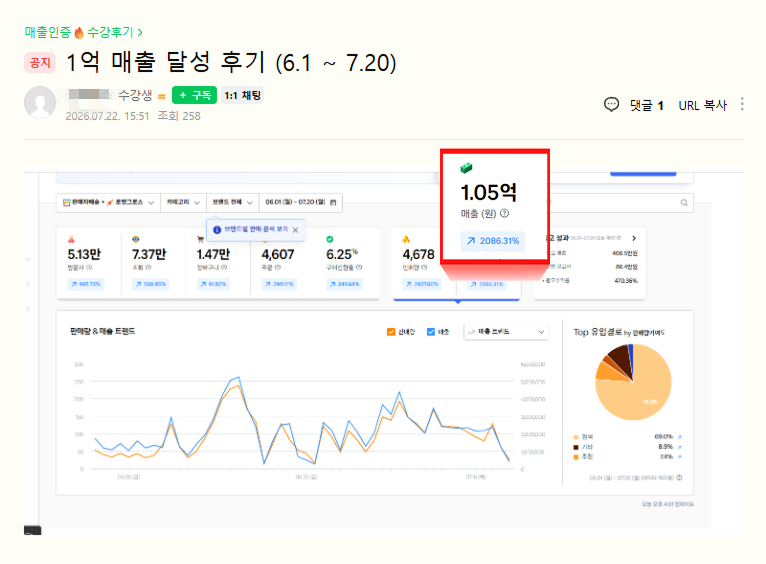
Task: Click the cart icon above 1.47만
Action: [x=200, y=239]
